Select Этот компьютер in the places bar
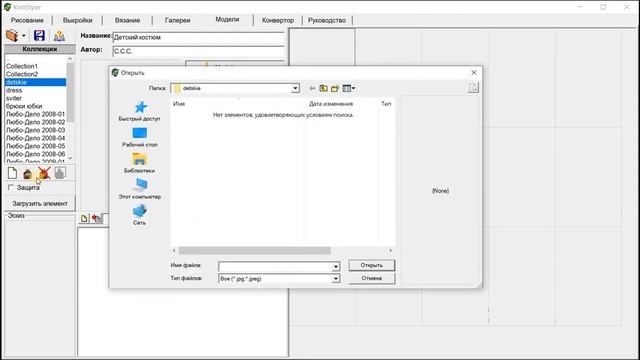640x360 pixels. coord(140,189)
